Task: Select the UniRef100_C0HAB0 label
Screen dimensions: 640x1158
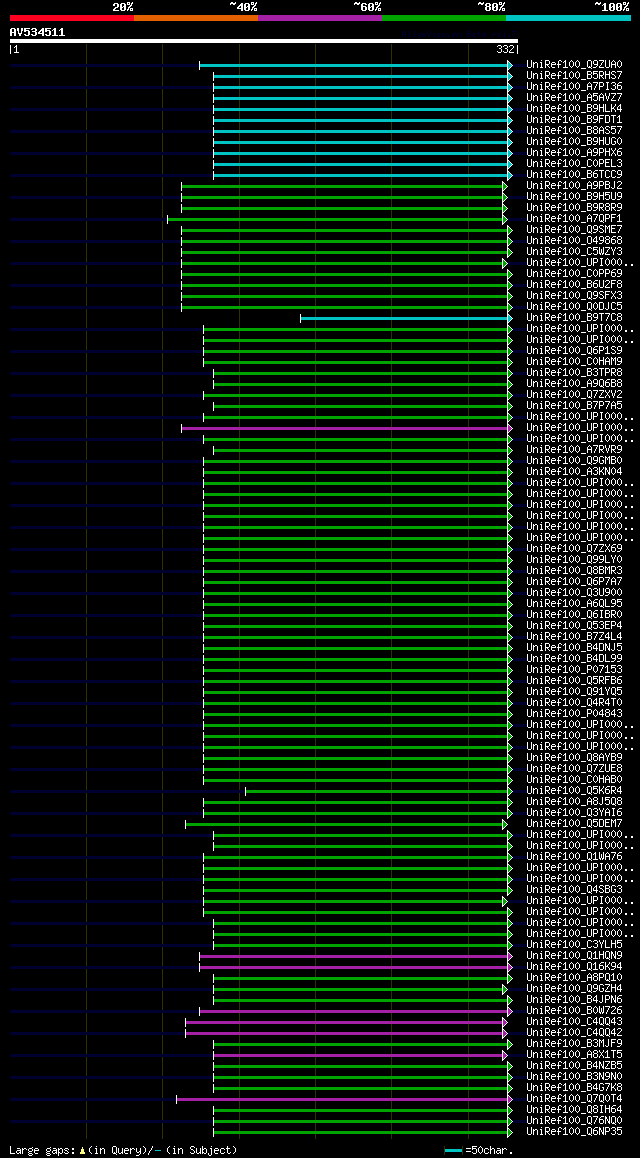Action: (x=574, y=781)
